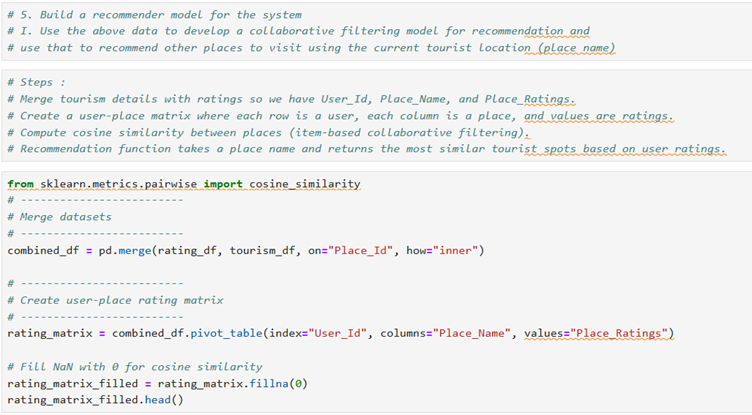Click the 'from sklearn.metrics.pairwise import' line
Viewport: 752px width, 415px height.
120,184
